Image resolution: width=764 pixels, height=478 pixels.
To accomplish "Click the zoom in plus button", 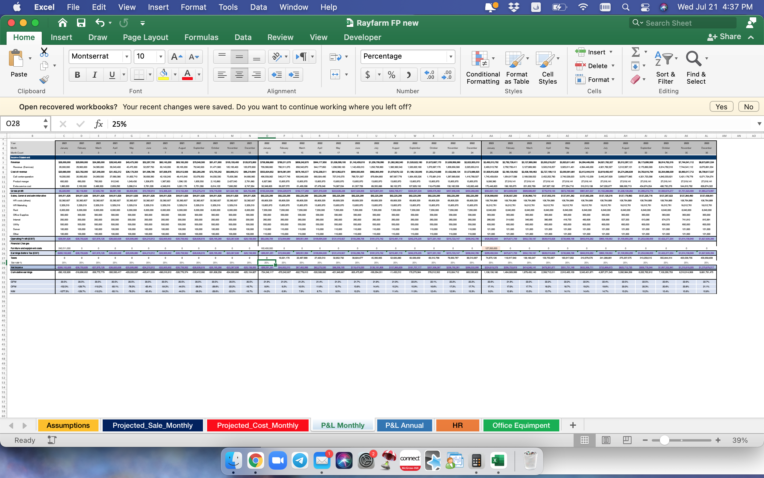I will [x=718, y=440].
